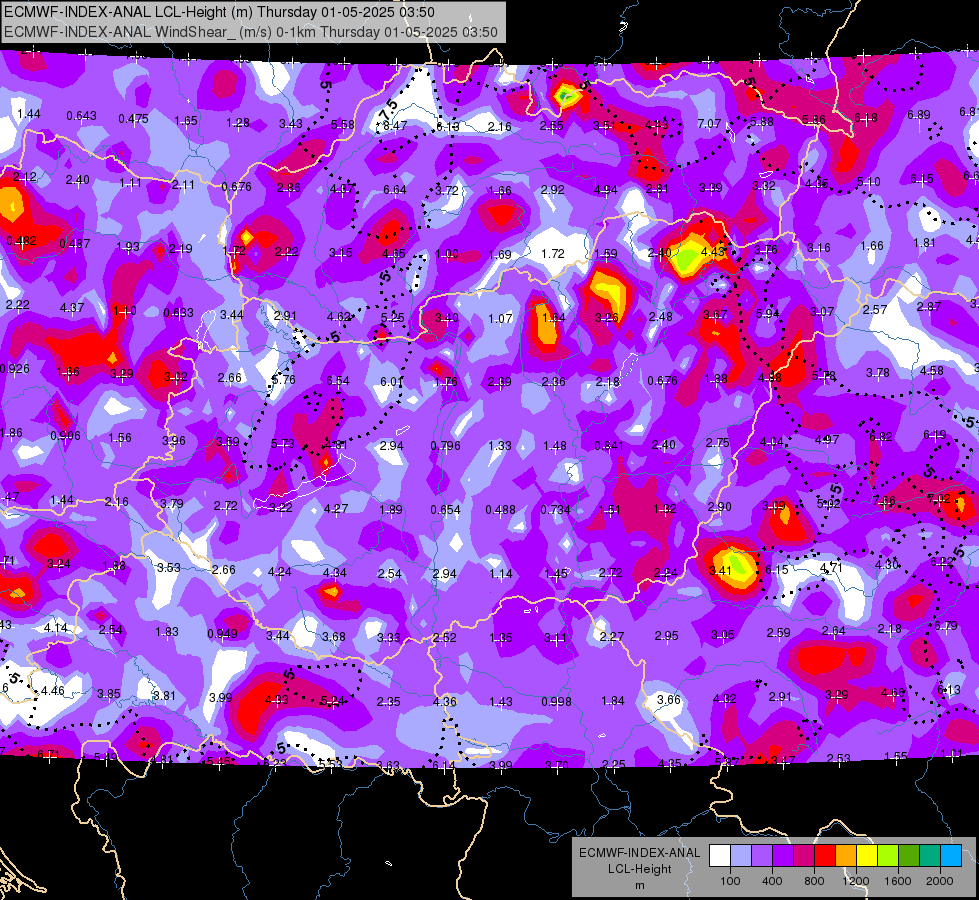Click the white swatch in the LCL-Height legend

tap(720, 856)
